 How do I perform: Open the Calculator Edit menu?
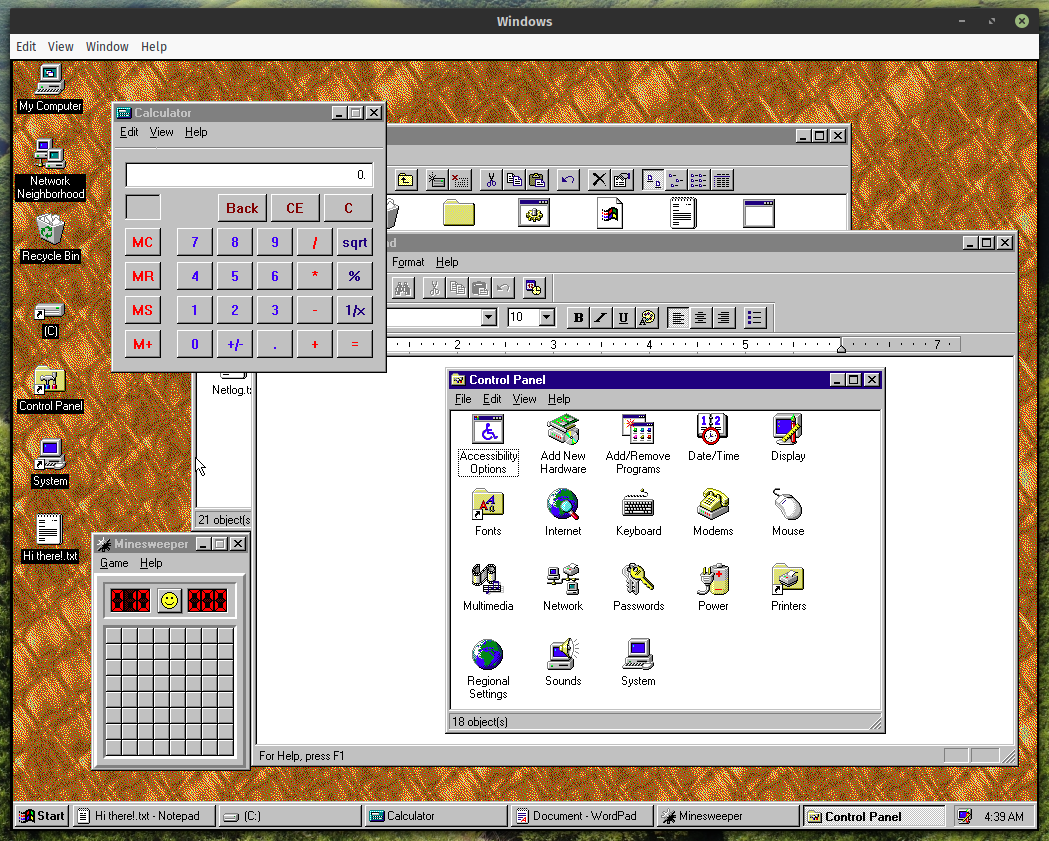pos(129,132)
